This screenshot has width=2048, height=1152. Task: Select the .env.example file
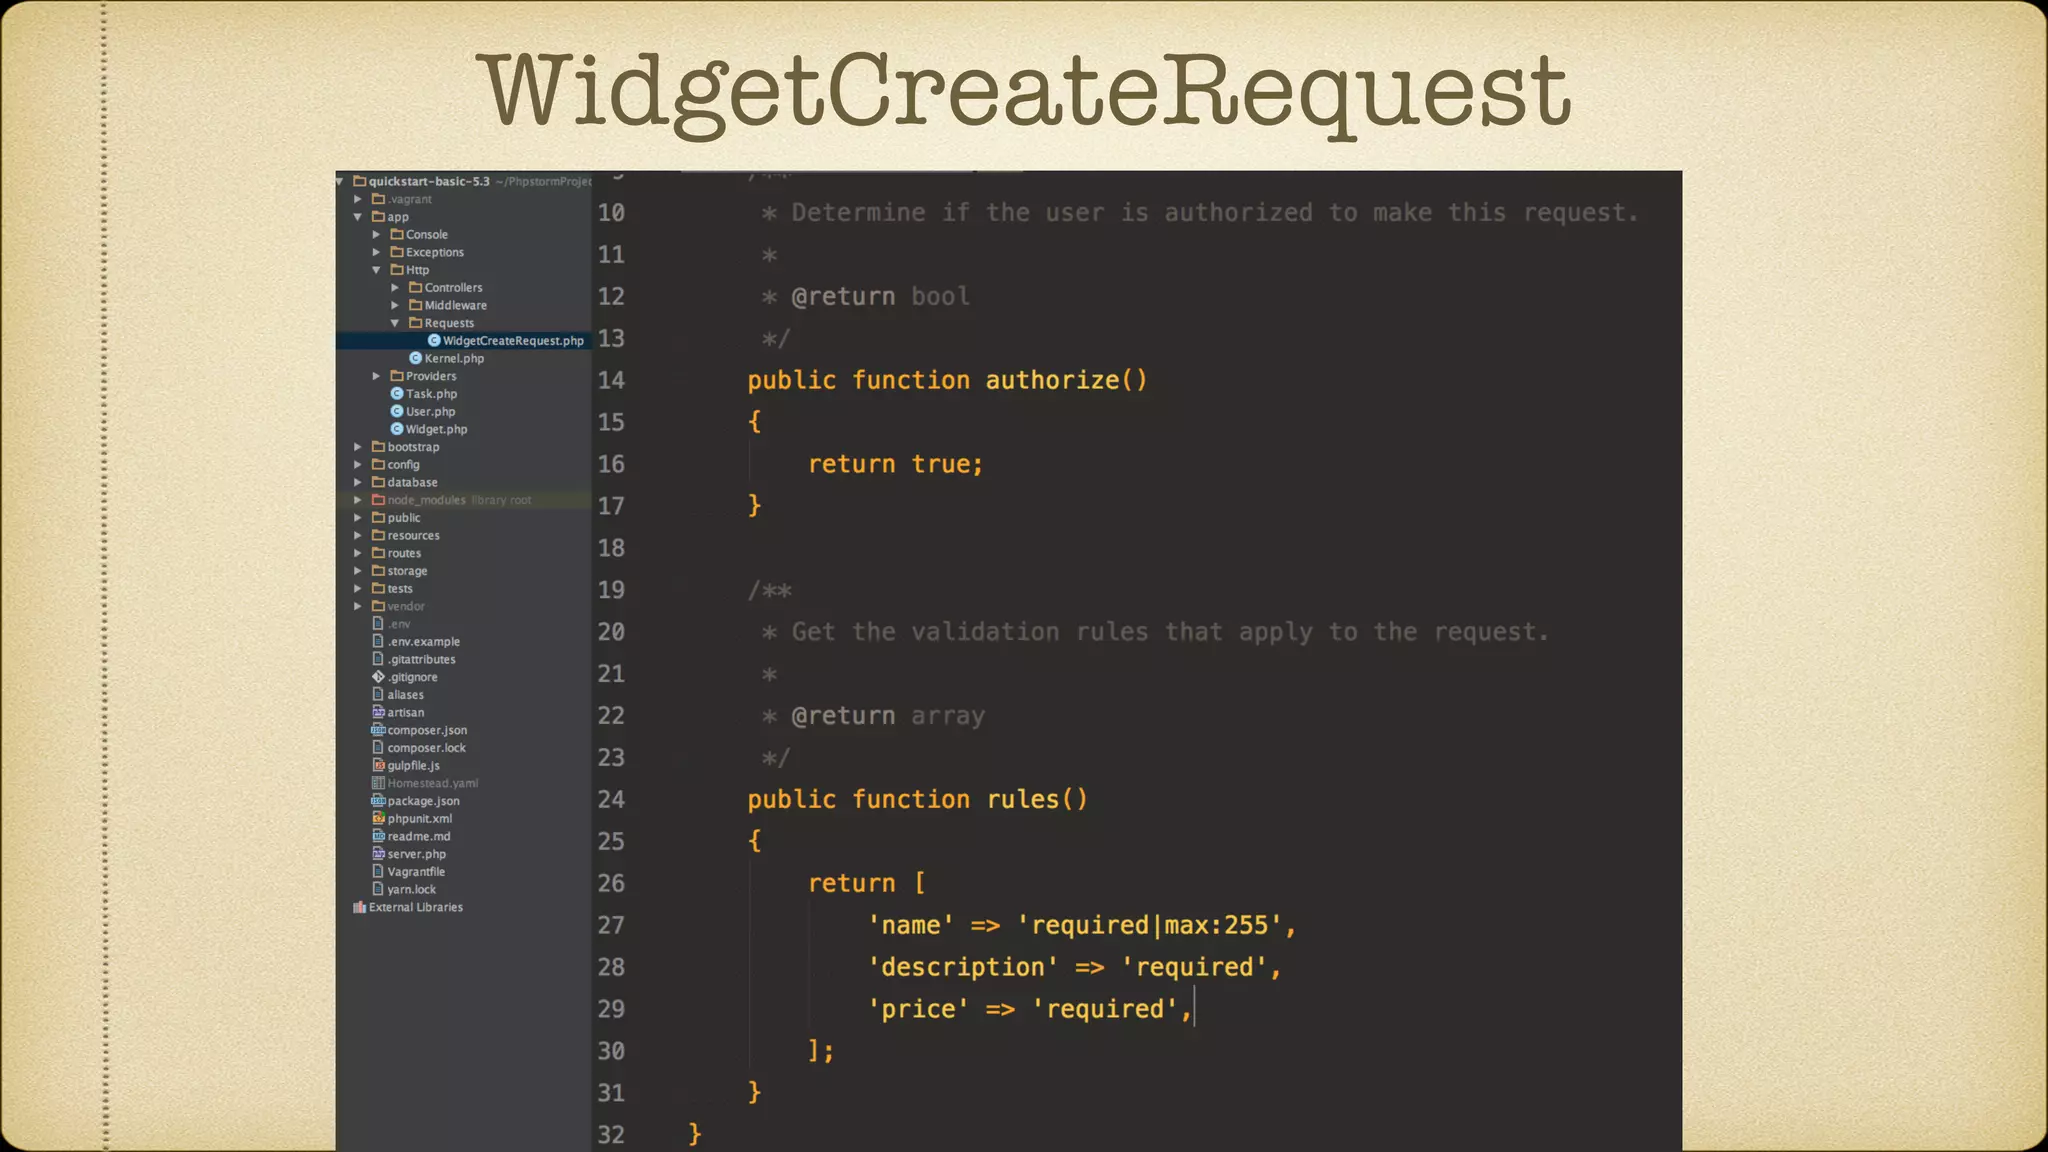pos(424,642)
